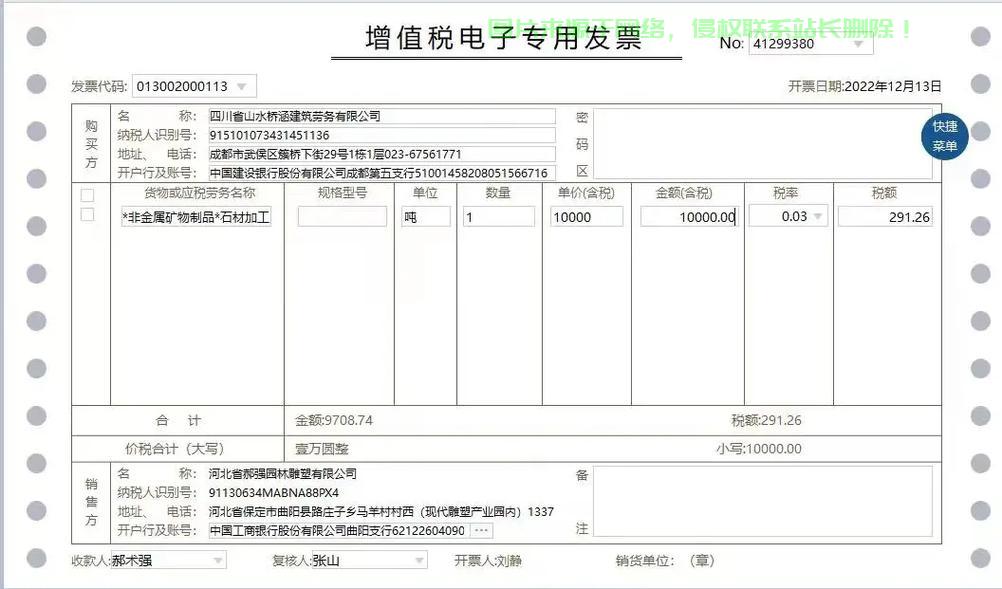The height and width of the screenshot is (589, 1002).
Task: Click the empty 规格型号 field
Action: point(342,217)
